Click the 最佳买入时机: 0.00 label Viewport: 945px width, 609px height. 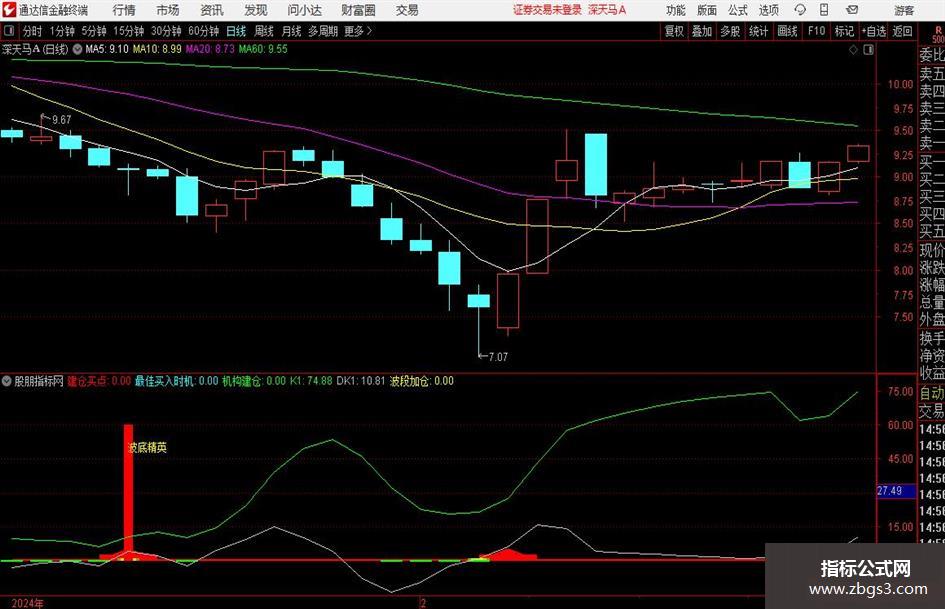[x=177, y=381]
